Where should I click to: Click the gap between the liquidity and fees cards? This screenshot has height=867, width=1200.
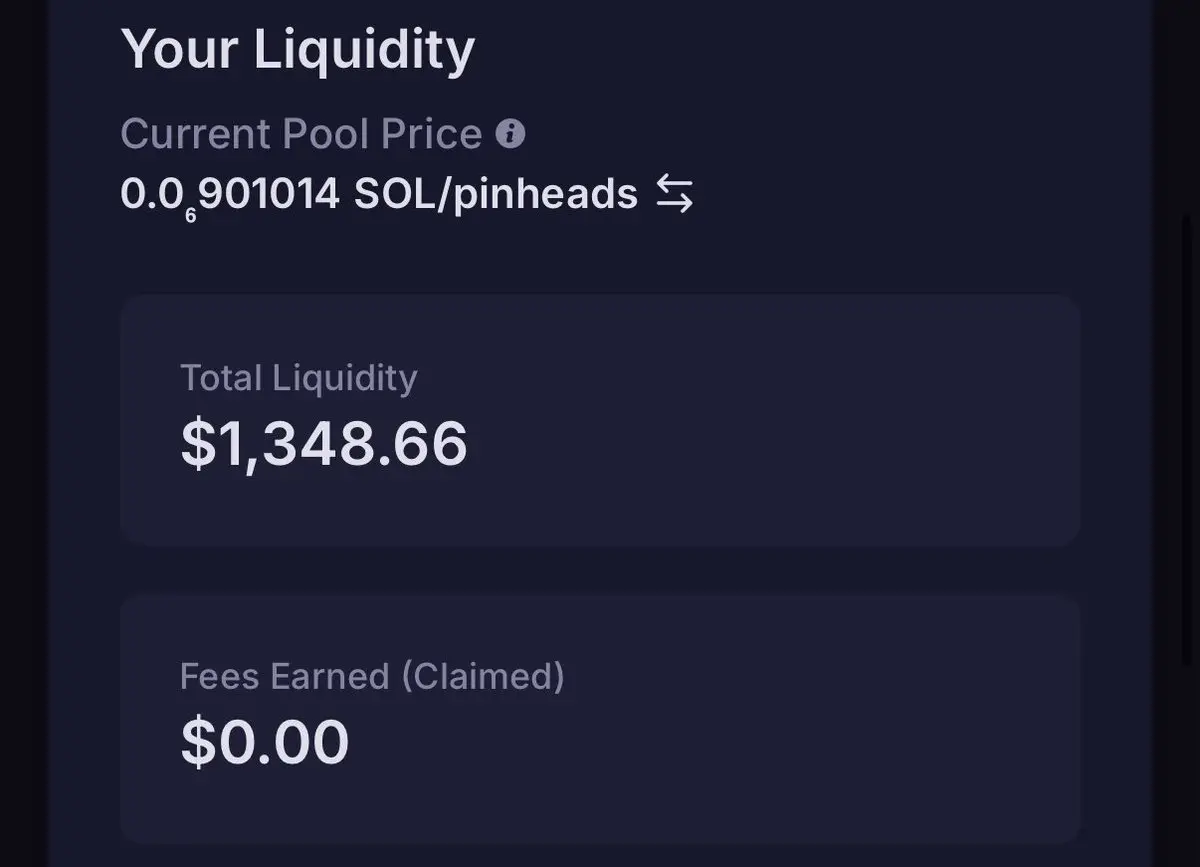pyautogui.click(x=600, y=571)
